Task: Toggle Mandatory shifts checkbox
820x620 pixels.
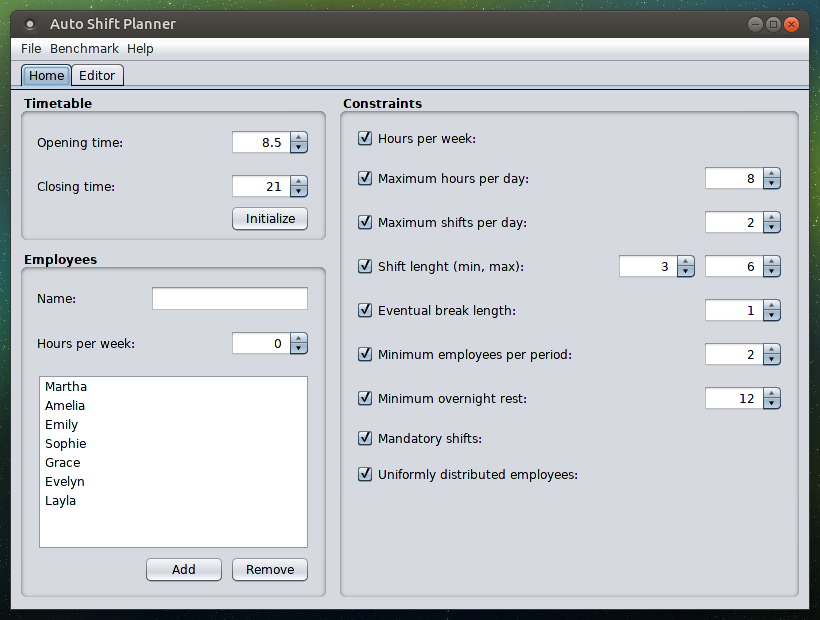Action: [x=365, y=438]
